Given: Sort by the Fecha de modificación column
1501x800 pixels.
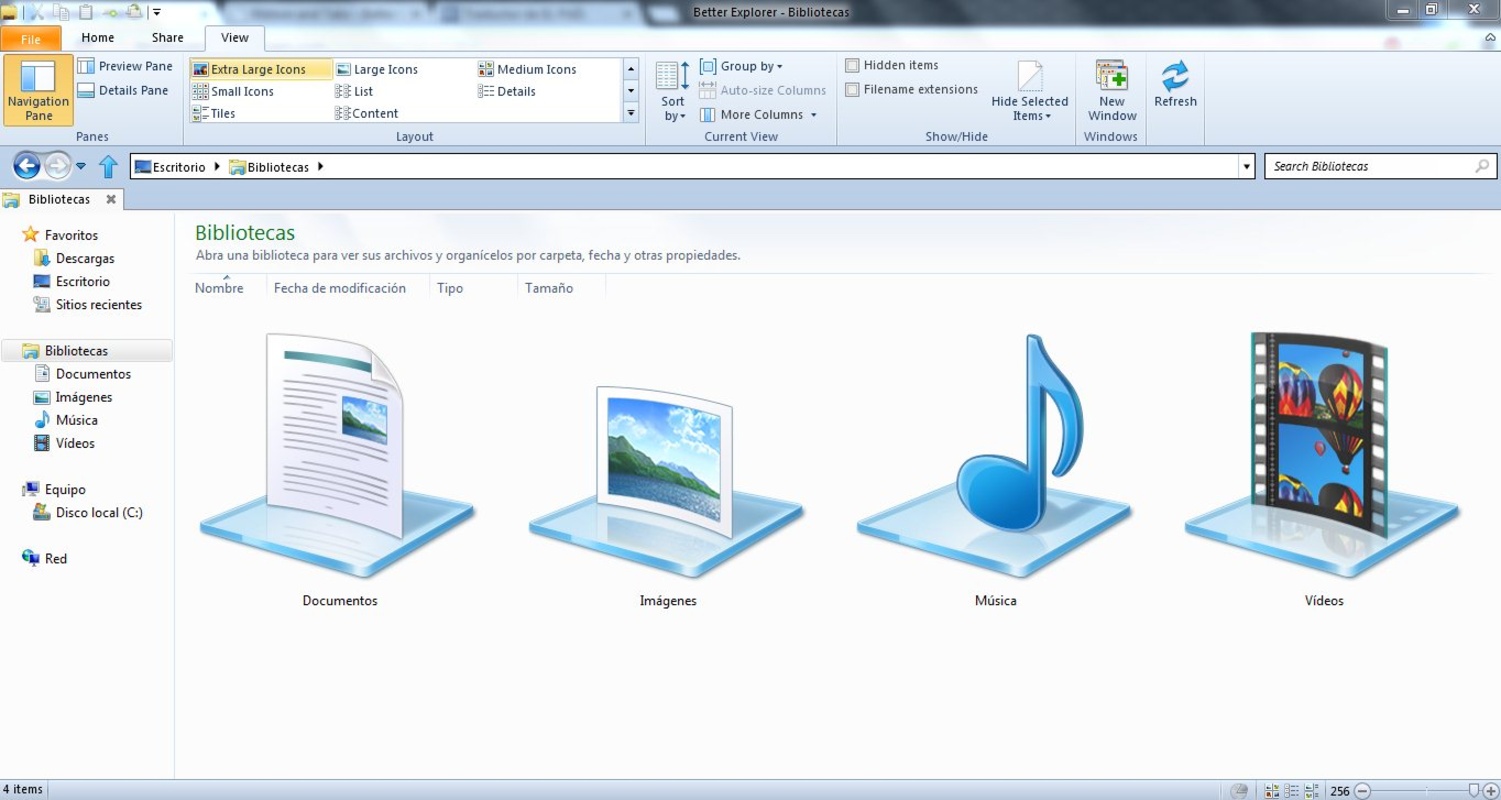Looking at the screenshot, I should tap(340, 288).
